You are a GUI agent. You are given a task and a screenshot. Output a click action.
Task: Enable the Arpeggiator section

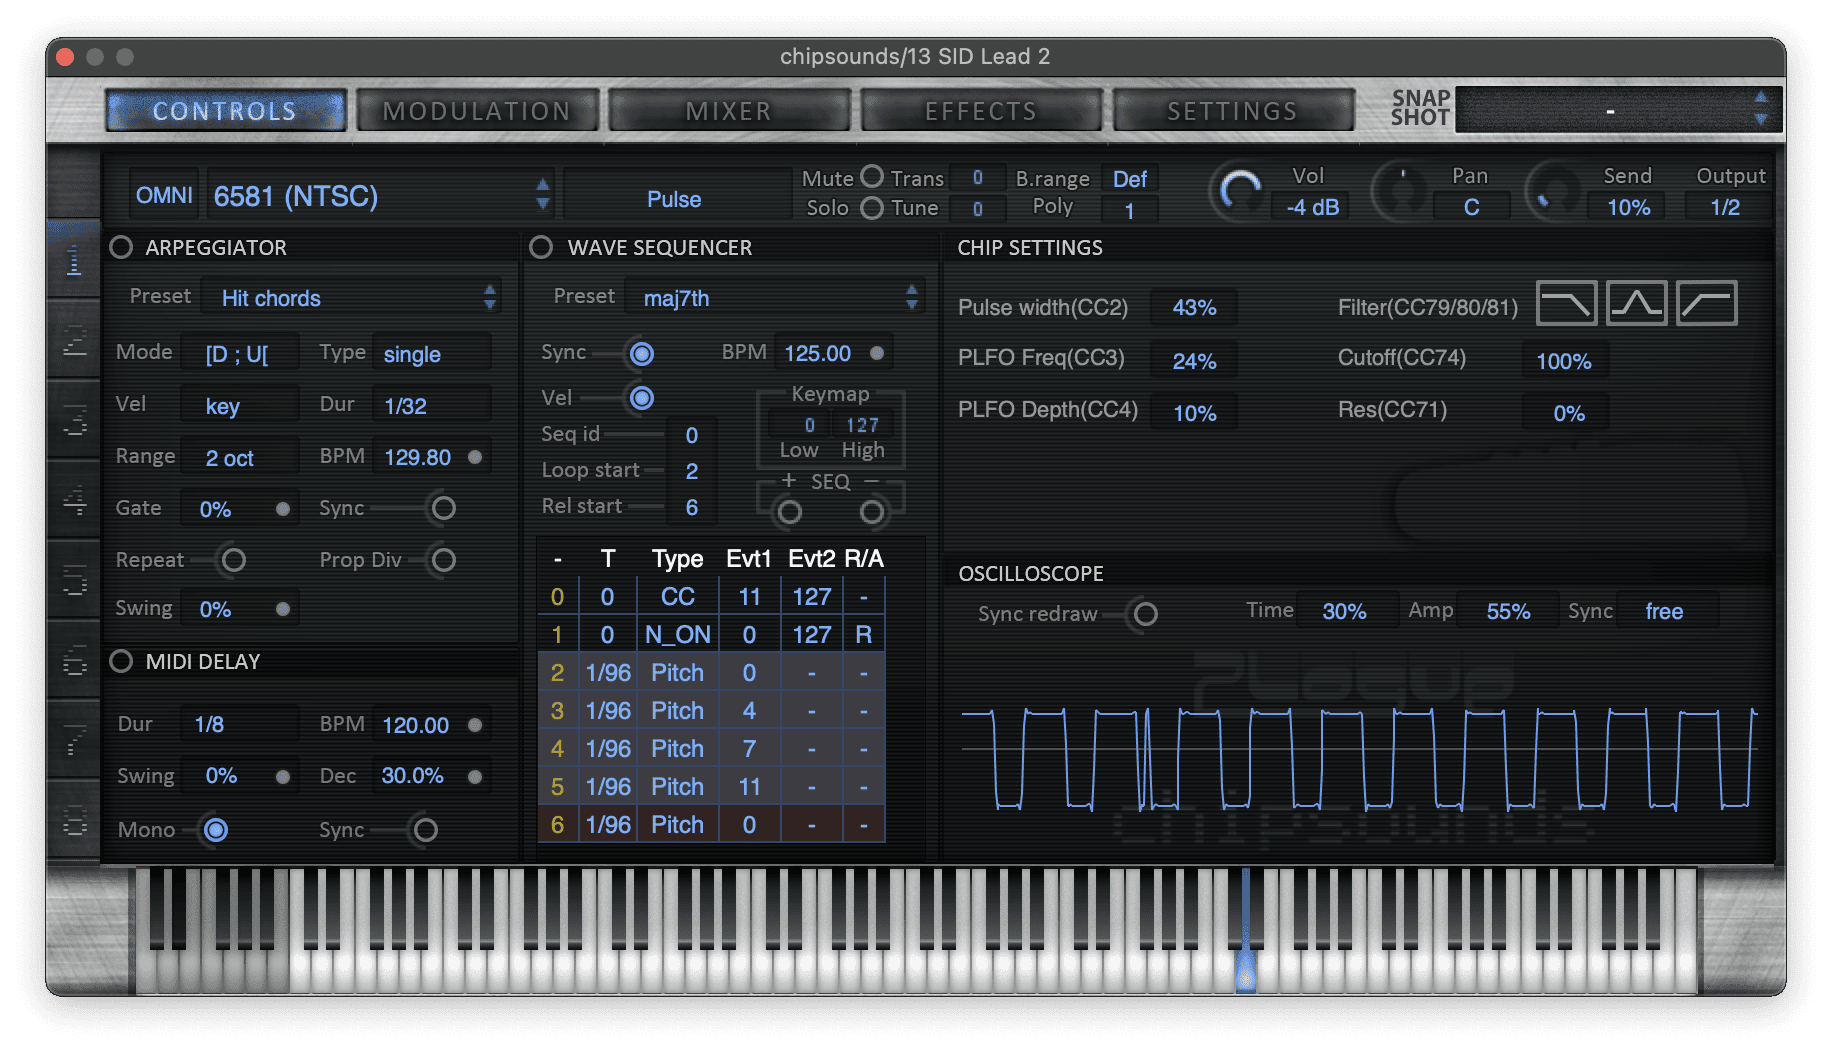(121, 248)
